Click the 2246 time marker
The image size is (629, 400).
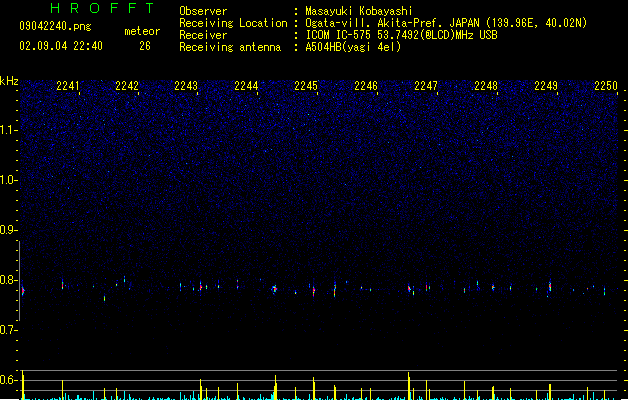tap(366, 86)
